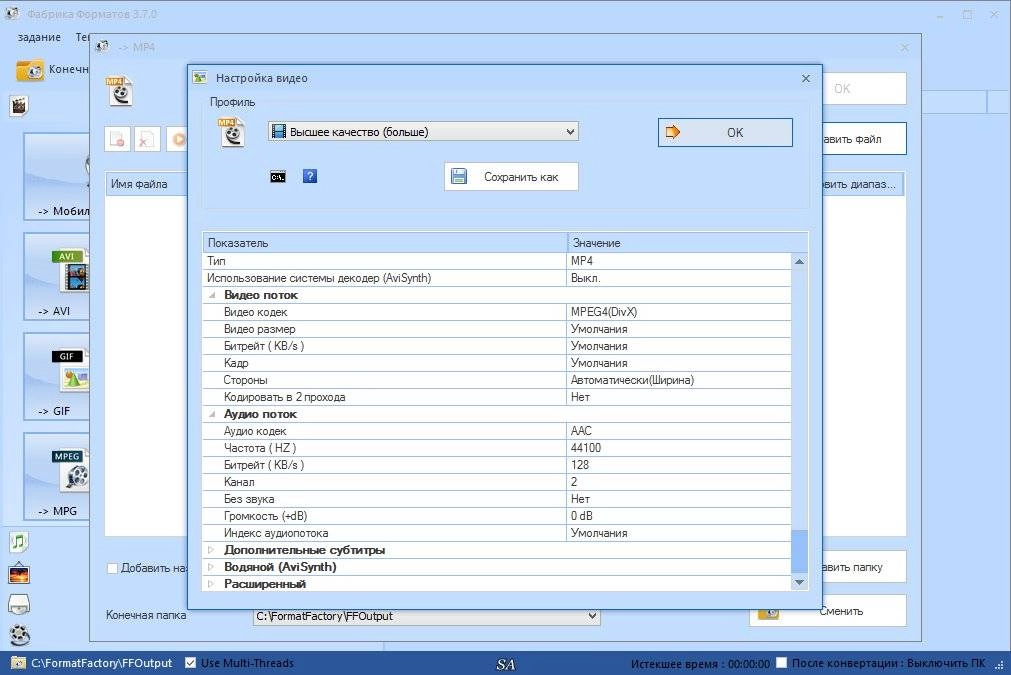Expand the Дополнительные субтитры section
Screen dimensions: 1011x675
pyautogui.click(x=211, y=550)
